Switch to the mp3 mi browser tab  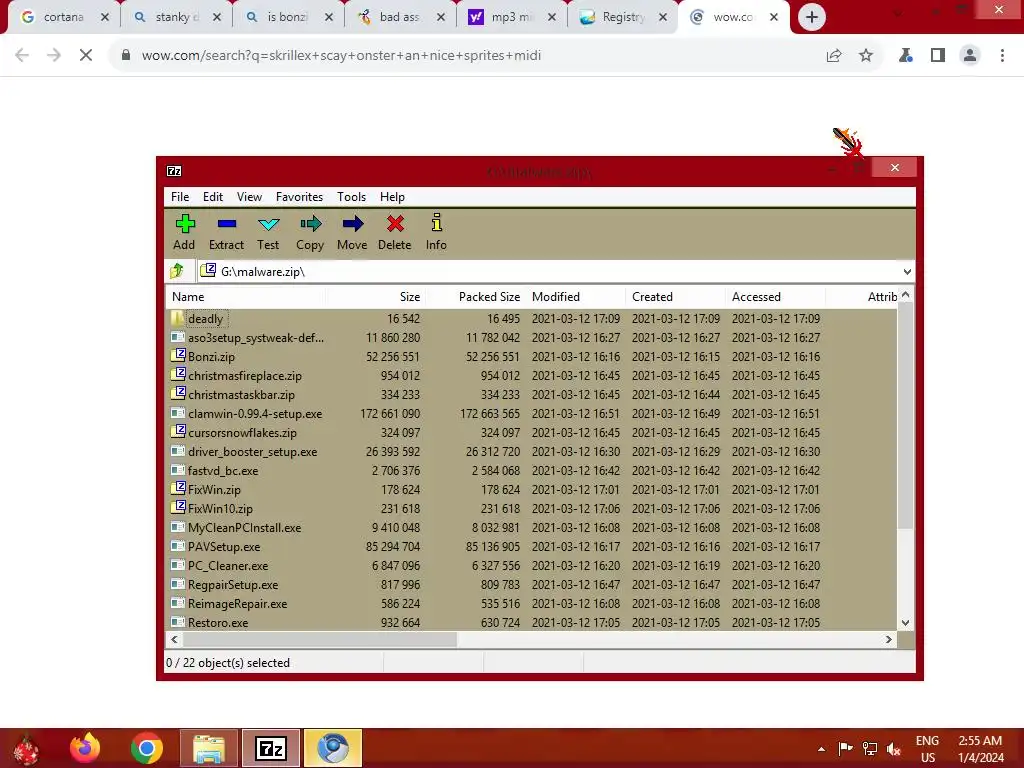(513, 17)
